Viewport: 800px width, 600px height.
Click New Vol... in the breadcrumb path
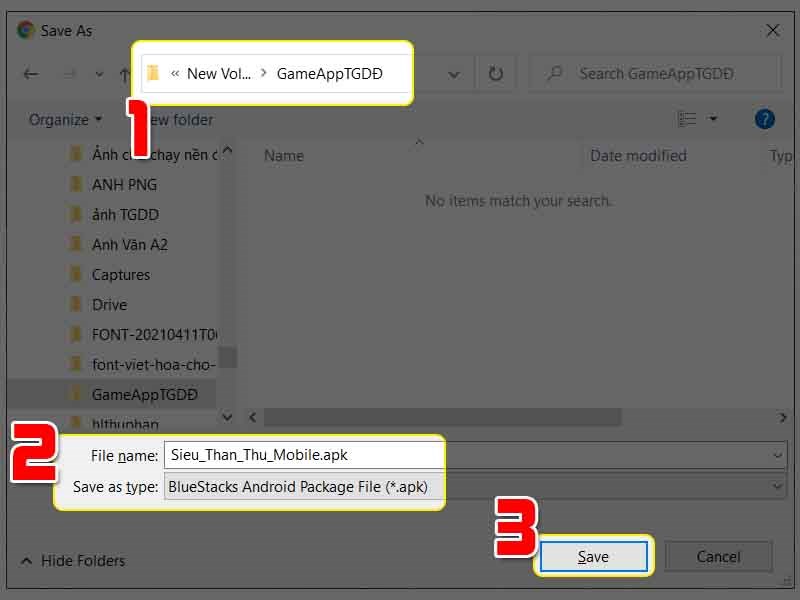click(219, 72)
